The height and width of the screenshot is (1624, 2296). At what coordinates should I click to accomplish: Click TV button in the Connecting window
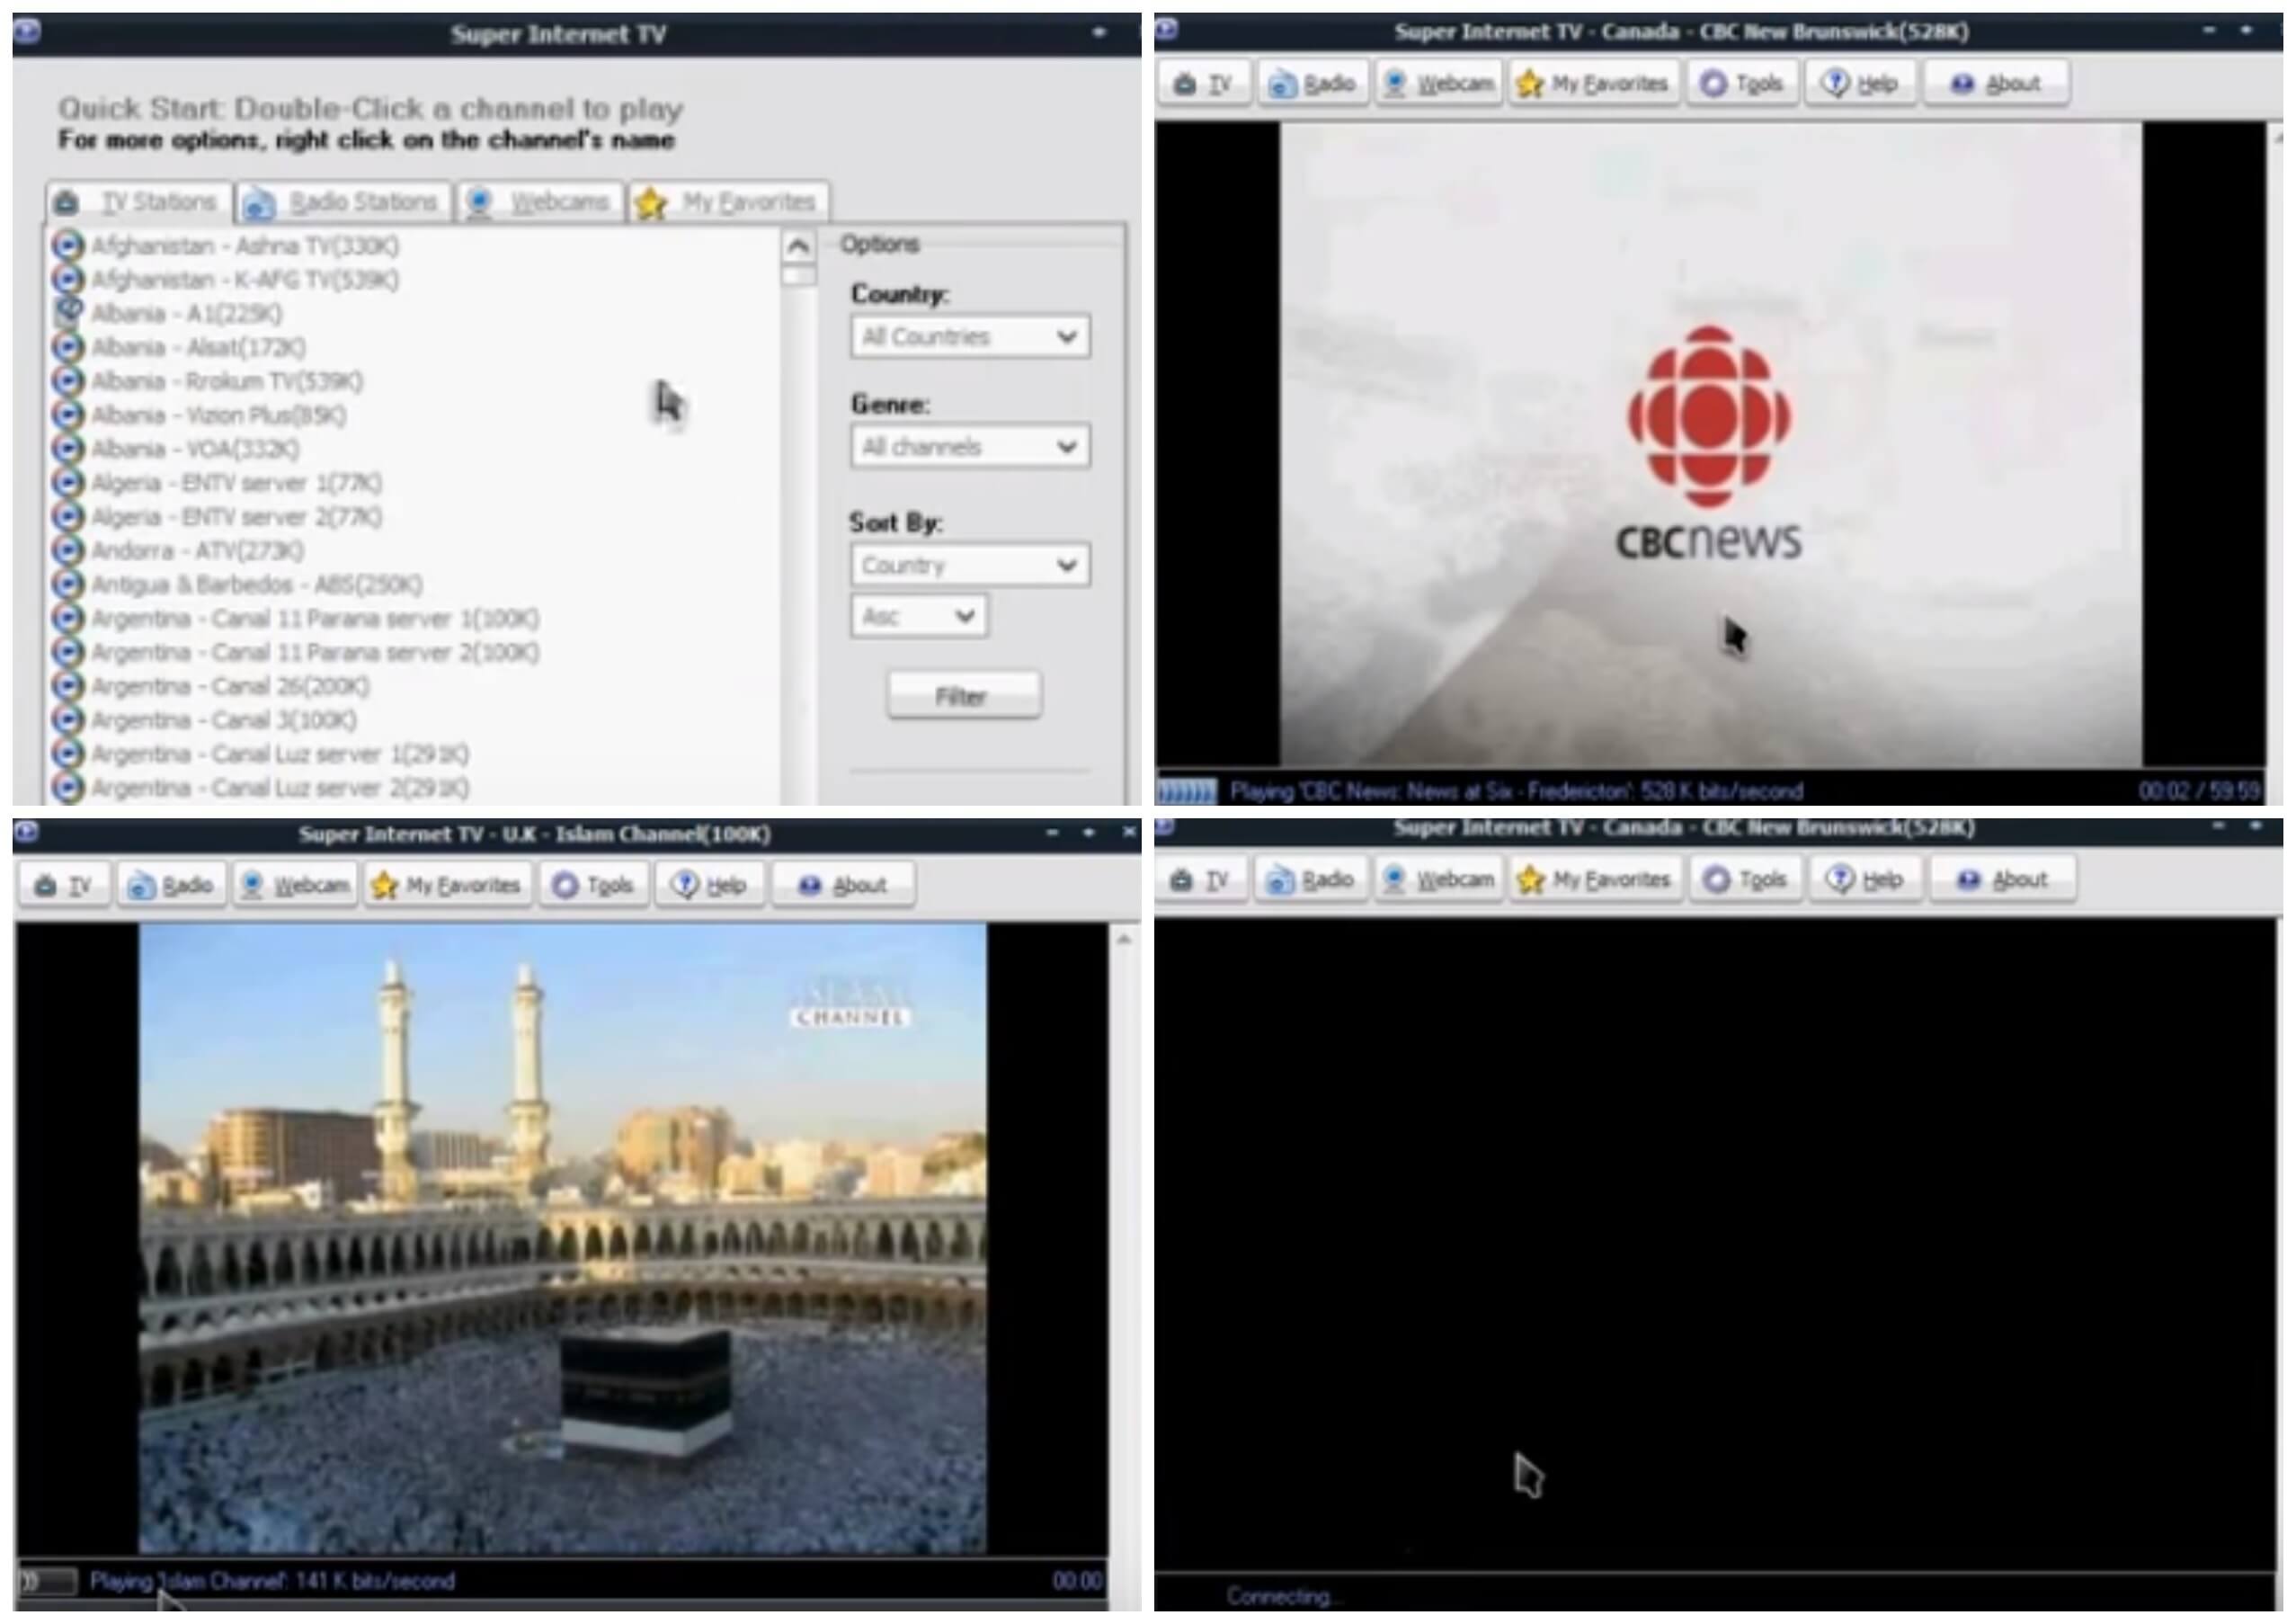click(x=1203, y=880)
